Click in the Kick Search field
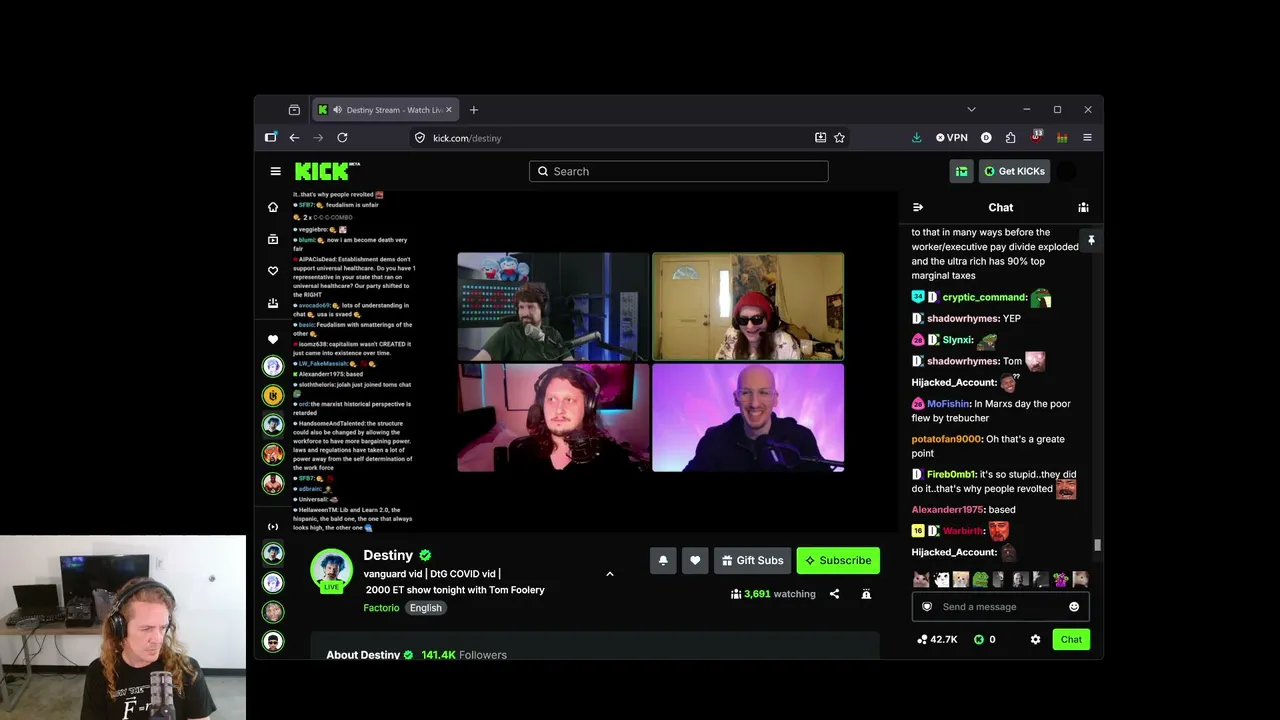 (679, 171)
